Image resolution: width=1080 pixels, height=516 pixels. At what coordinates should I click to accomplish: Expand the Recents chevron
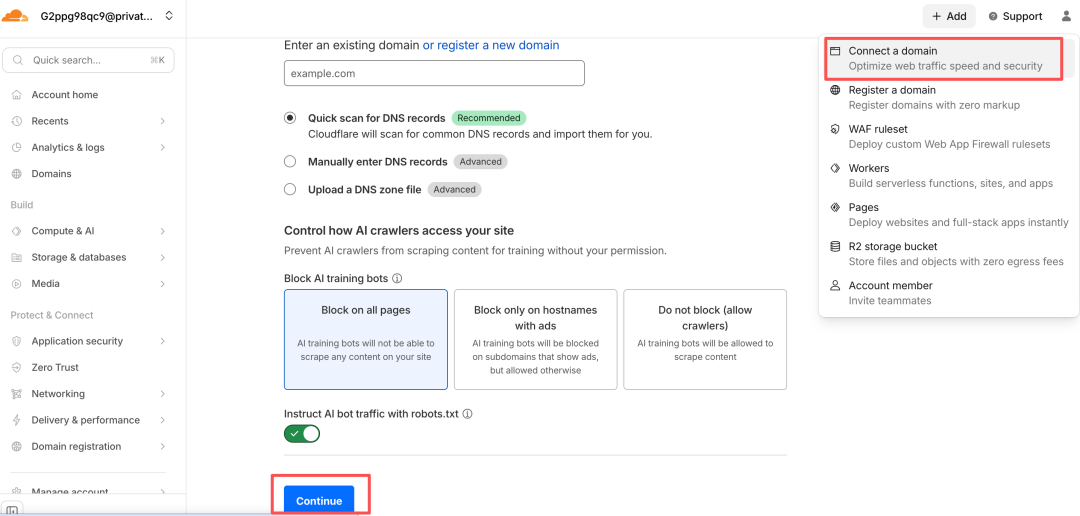pos(163,121)
